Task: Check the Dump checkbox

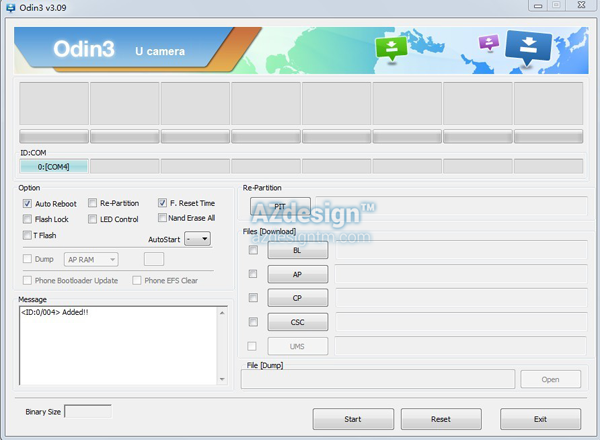Action: pos(27,259)
